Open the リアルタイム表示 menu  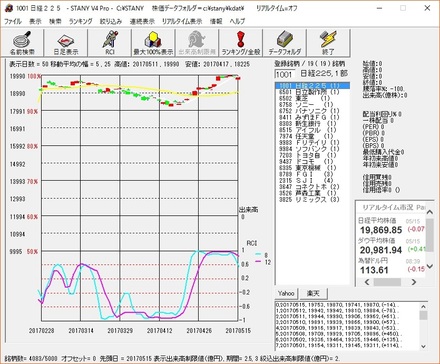point(182,21)
